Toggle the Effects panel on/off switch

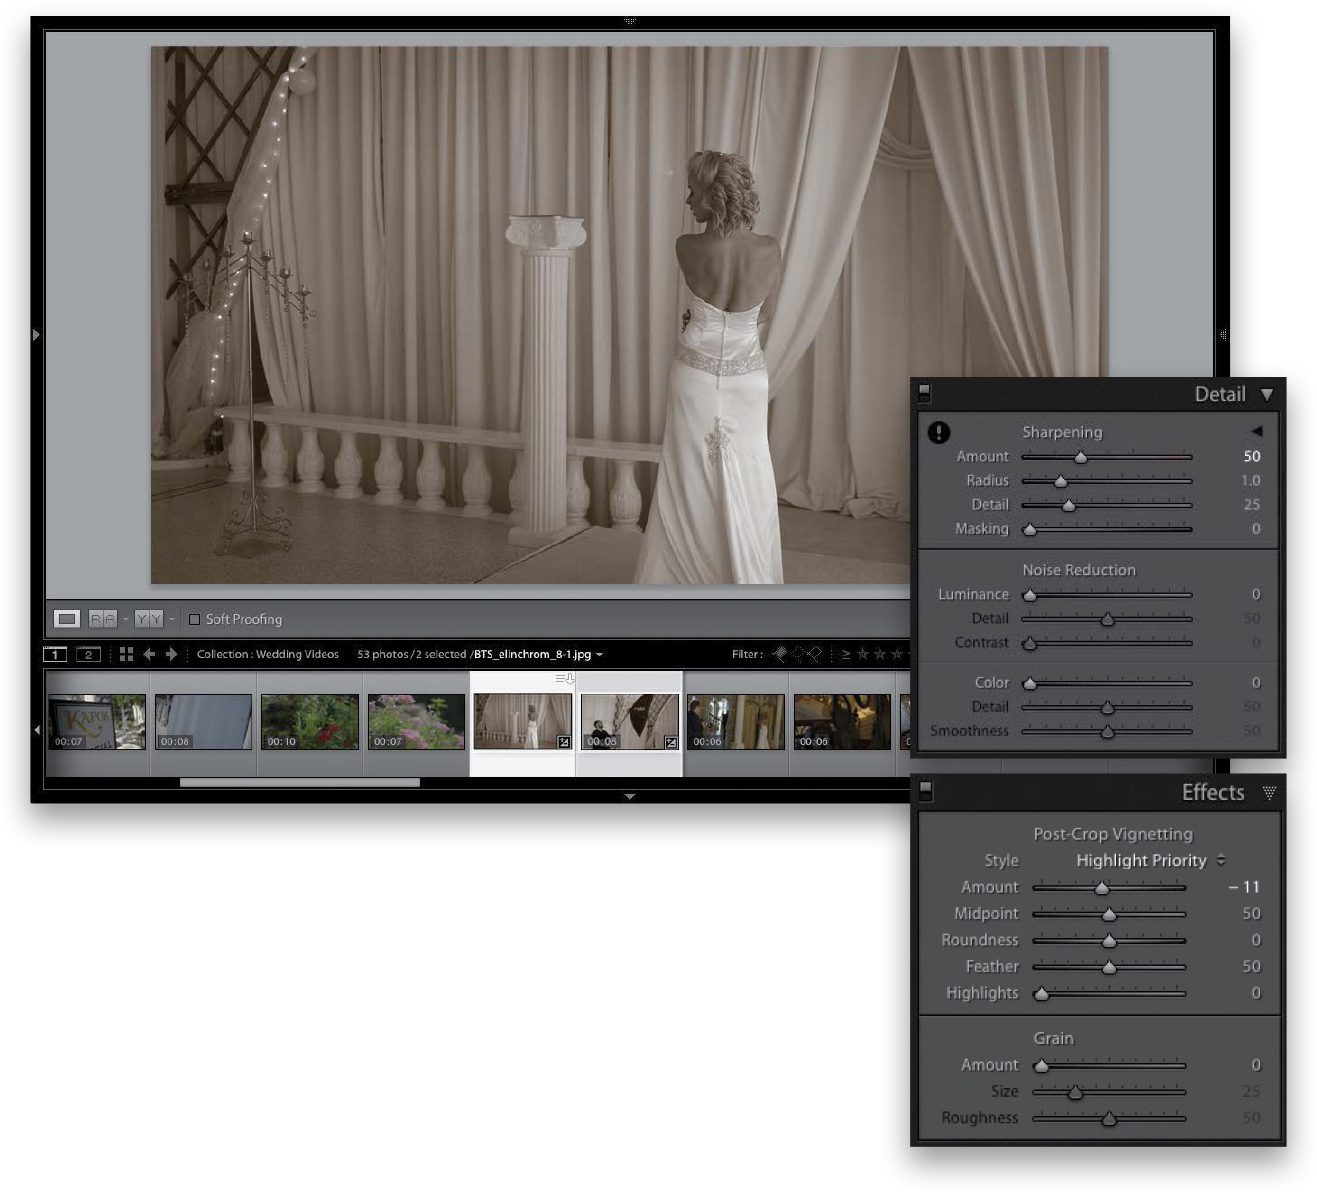pos(926,792)
